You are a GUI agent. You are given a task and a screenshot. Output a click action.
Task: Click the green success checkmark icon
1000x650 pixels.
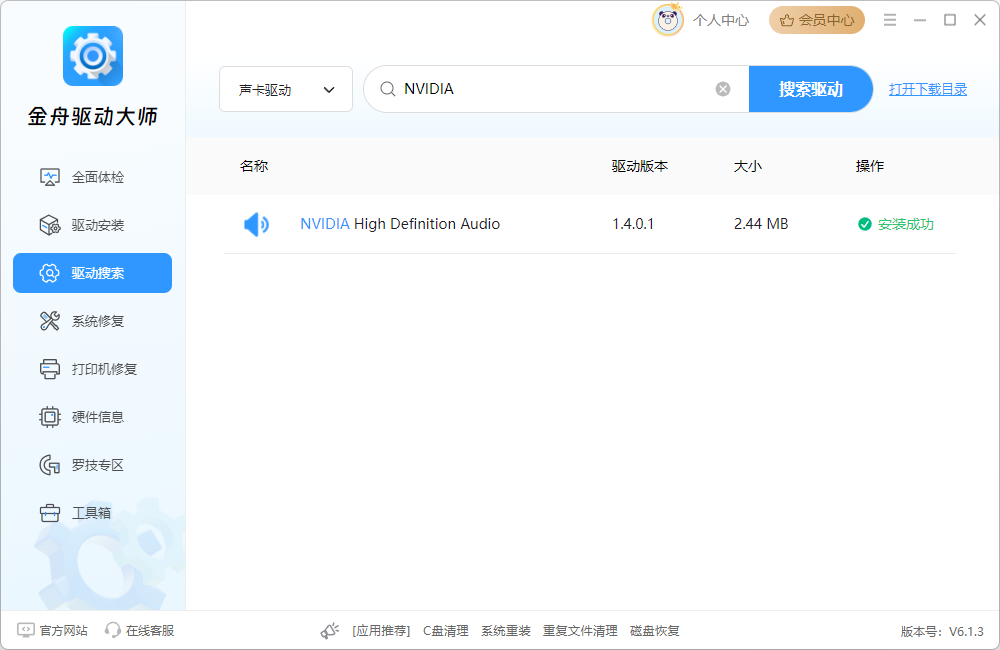click(x=865, y=224)
